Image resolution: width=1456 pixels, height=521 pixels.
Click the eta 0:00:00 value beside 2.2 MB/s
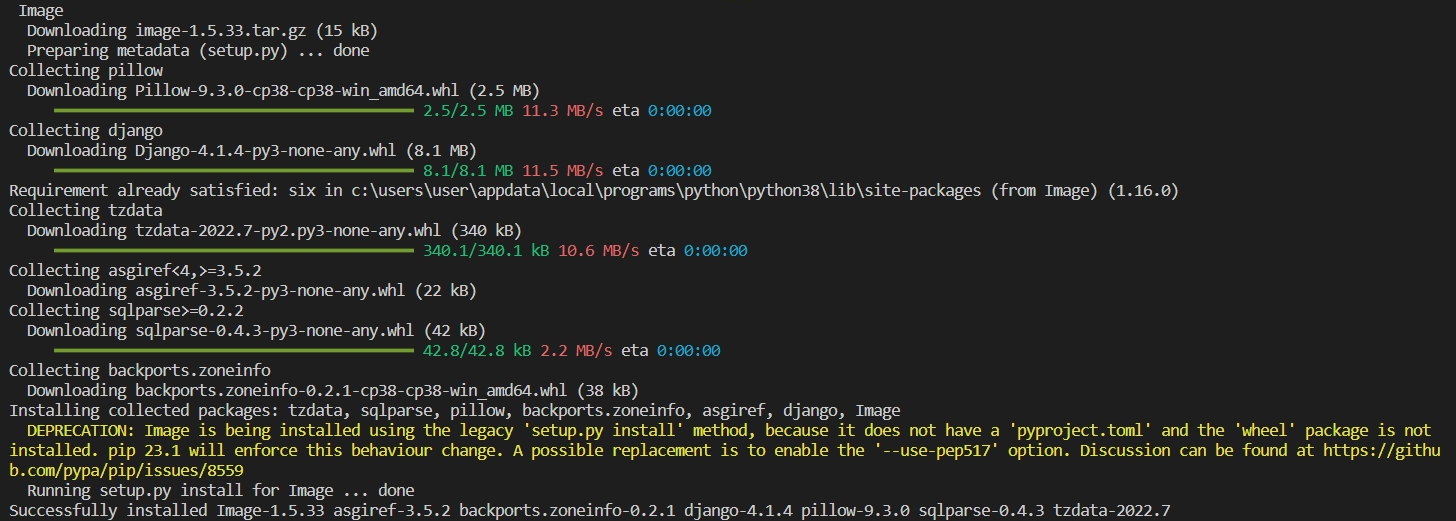689,350
